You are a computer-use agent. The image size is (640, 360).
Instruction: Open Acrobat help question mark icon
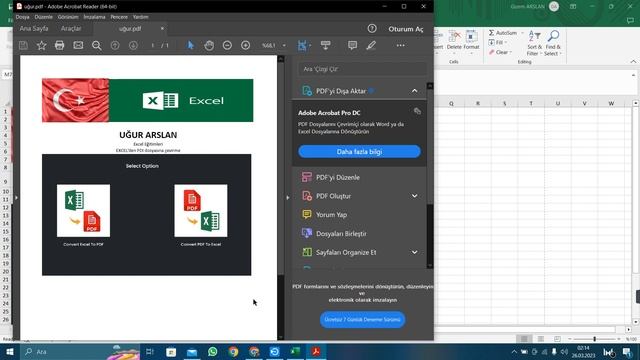[372, 29]
